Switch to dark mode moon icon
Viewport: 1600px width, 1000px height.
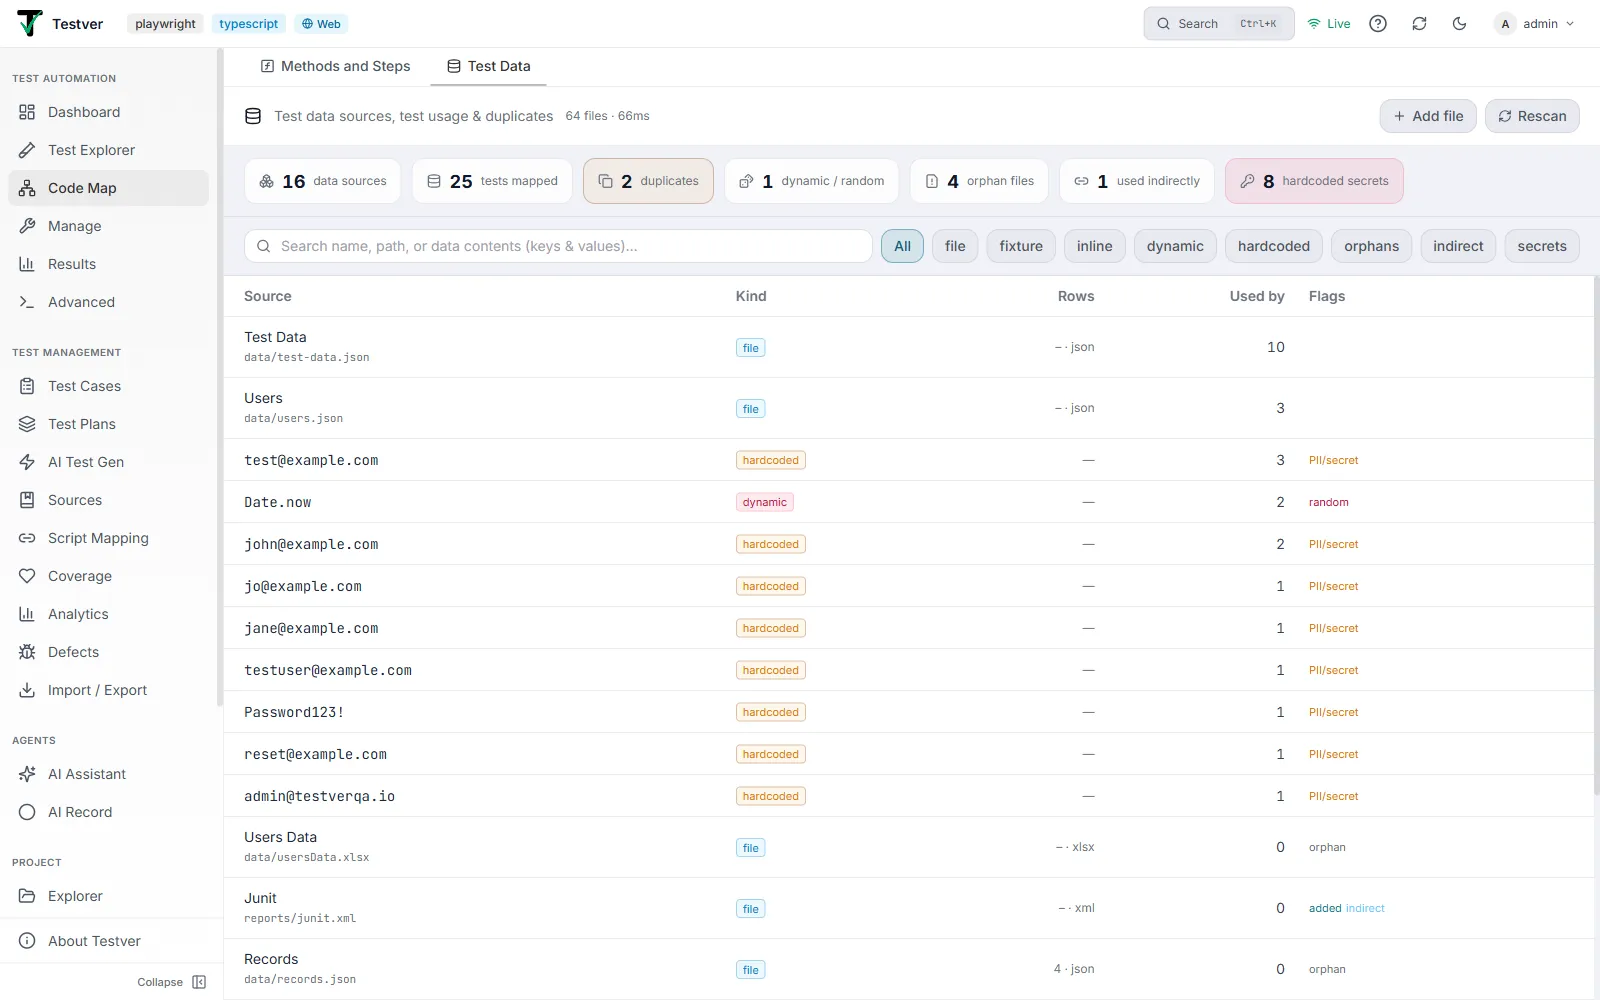(x=1459, y=24)
